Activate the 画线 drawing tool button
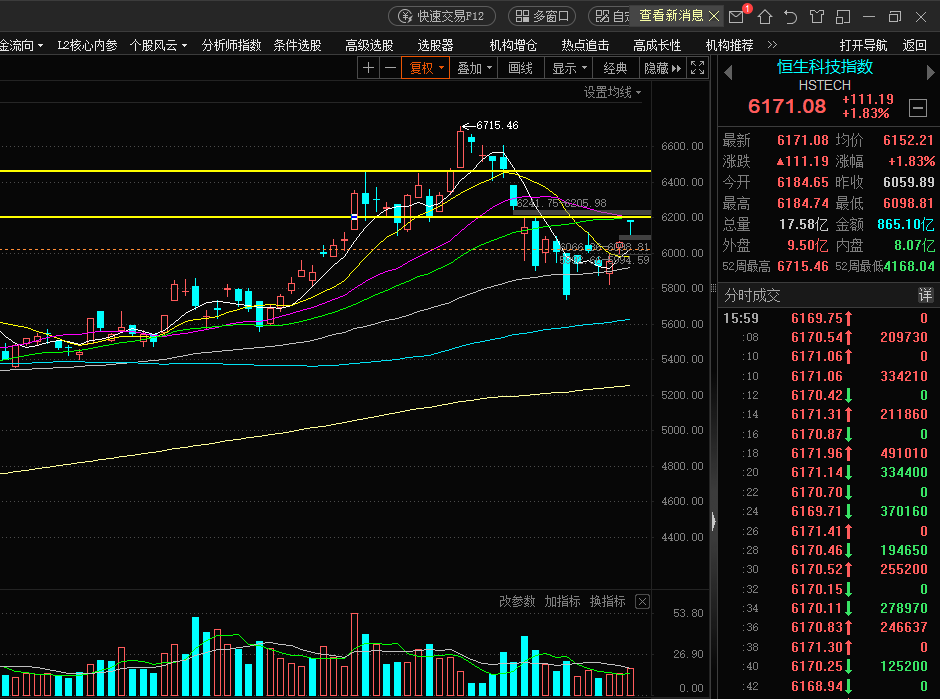 (520, 68)
